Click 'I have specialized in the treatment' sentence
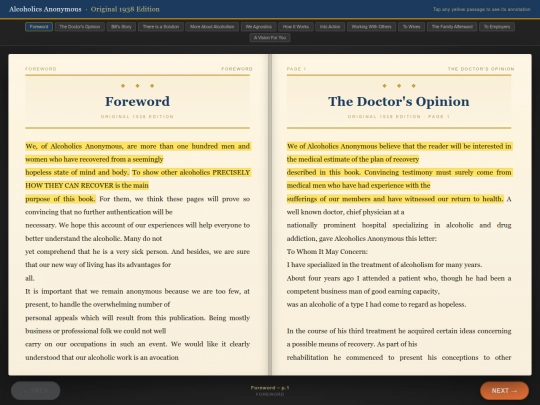This screenshot has height=405, width=540. pos(384,265)
